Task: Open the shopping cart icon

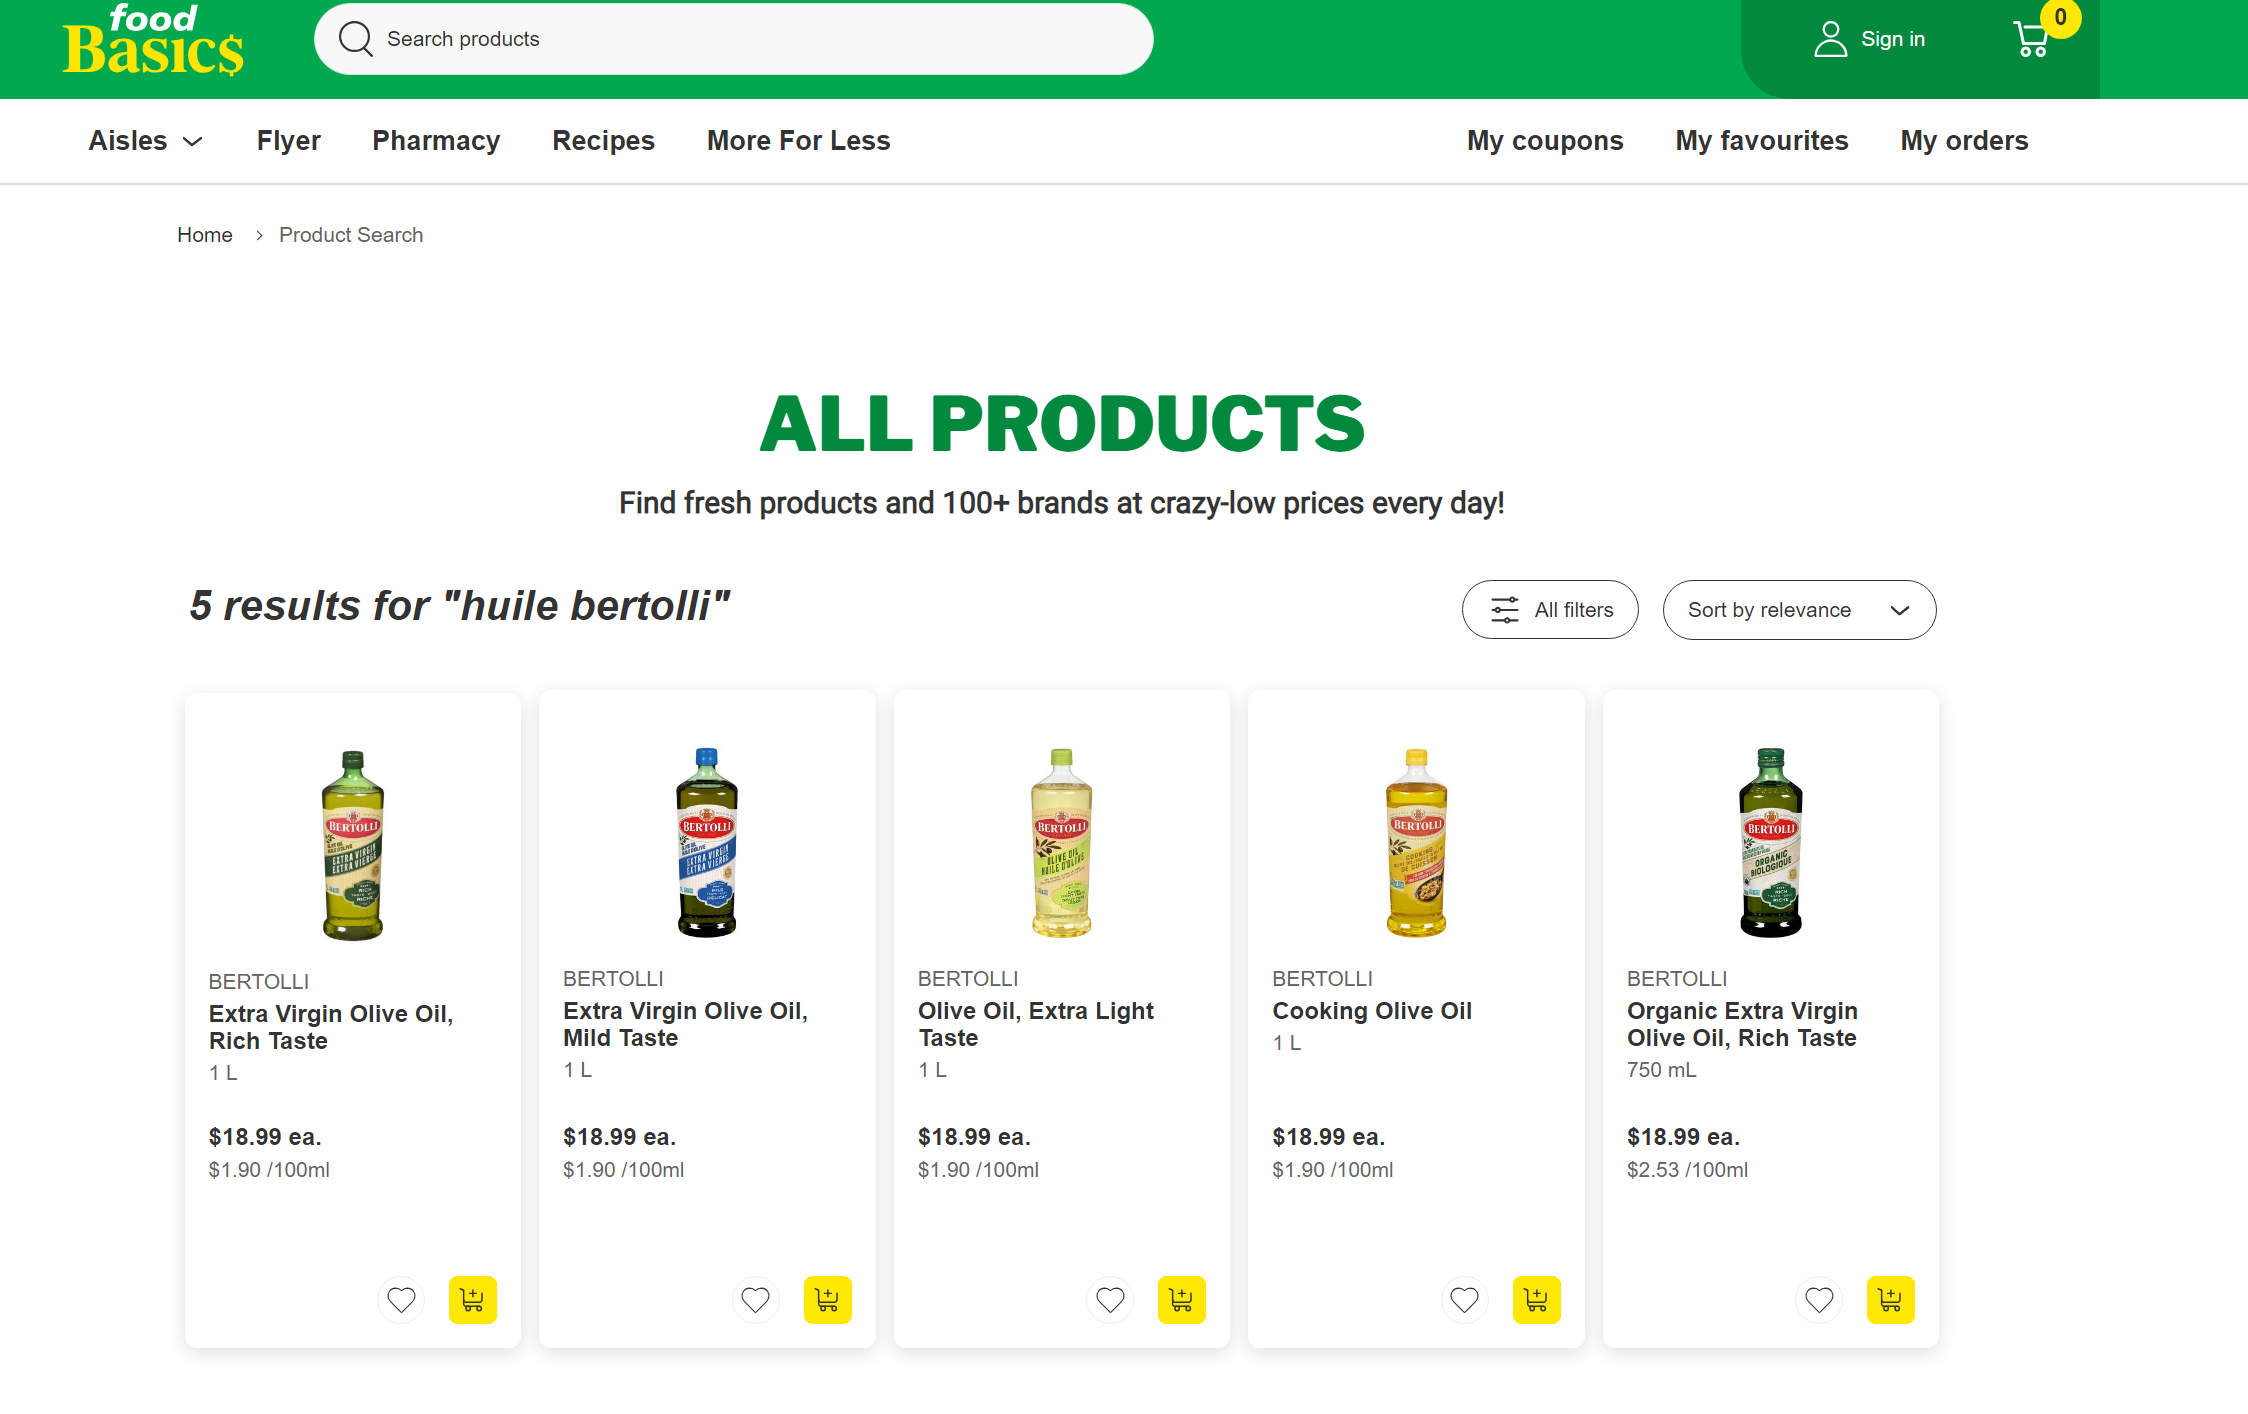Action: click(x=2031, y=39)
